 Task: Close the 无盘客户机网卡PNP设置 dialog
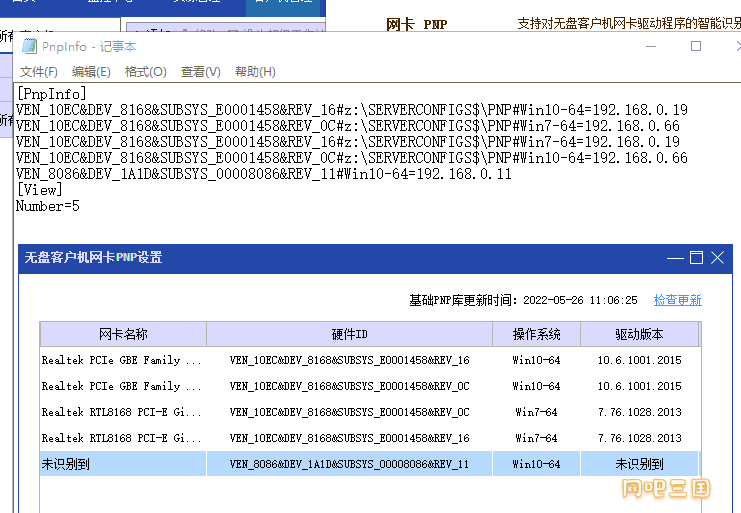point(717,258)
